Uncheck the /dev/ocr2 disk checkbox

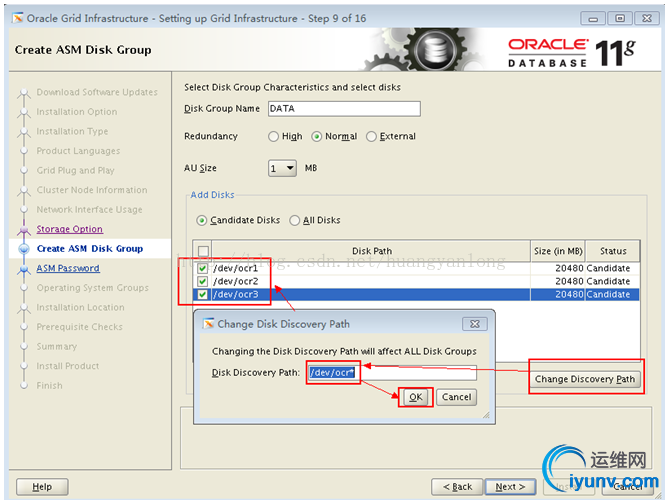pos(203,282)
